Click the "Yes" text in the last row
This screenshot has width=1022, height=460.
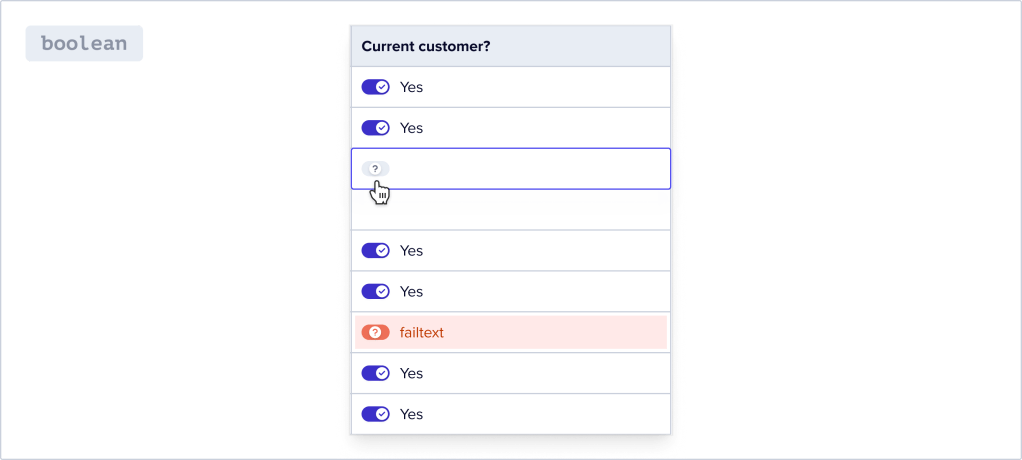point(411,414)
